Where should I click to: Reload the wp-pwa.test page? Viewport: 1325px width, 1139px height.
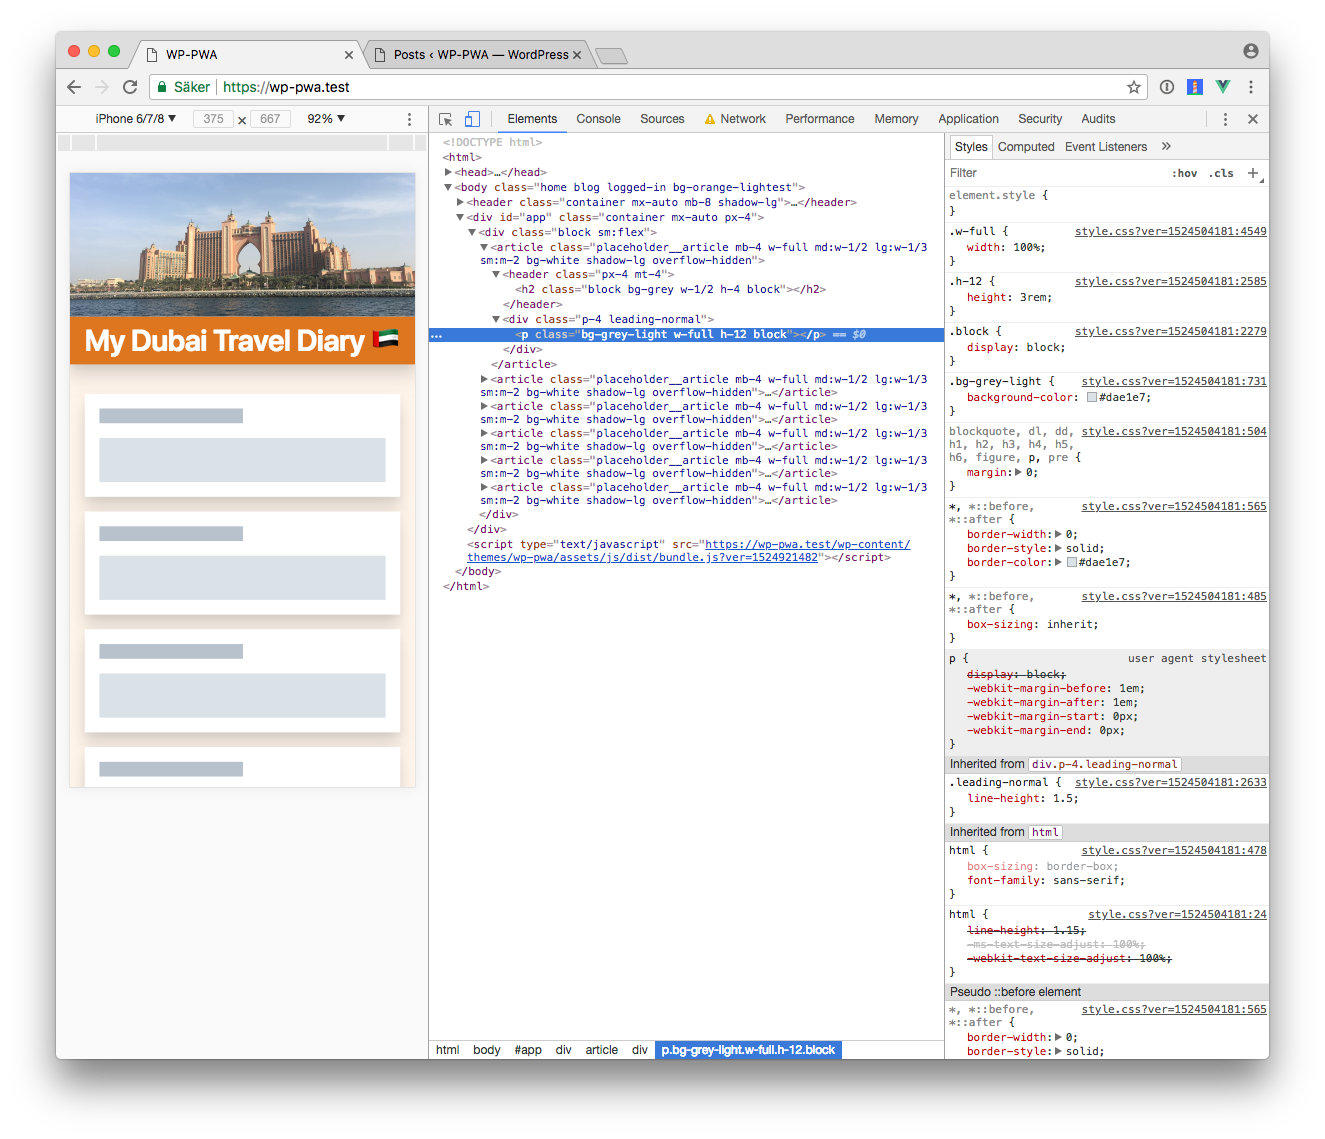130,87
